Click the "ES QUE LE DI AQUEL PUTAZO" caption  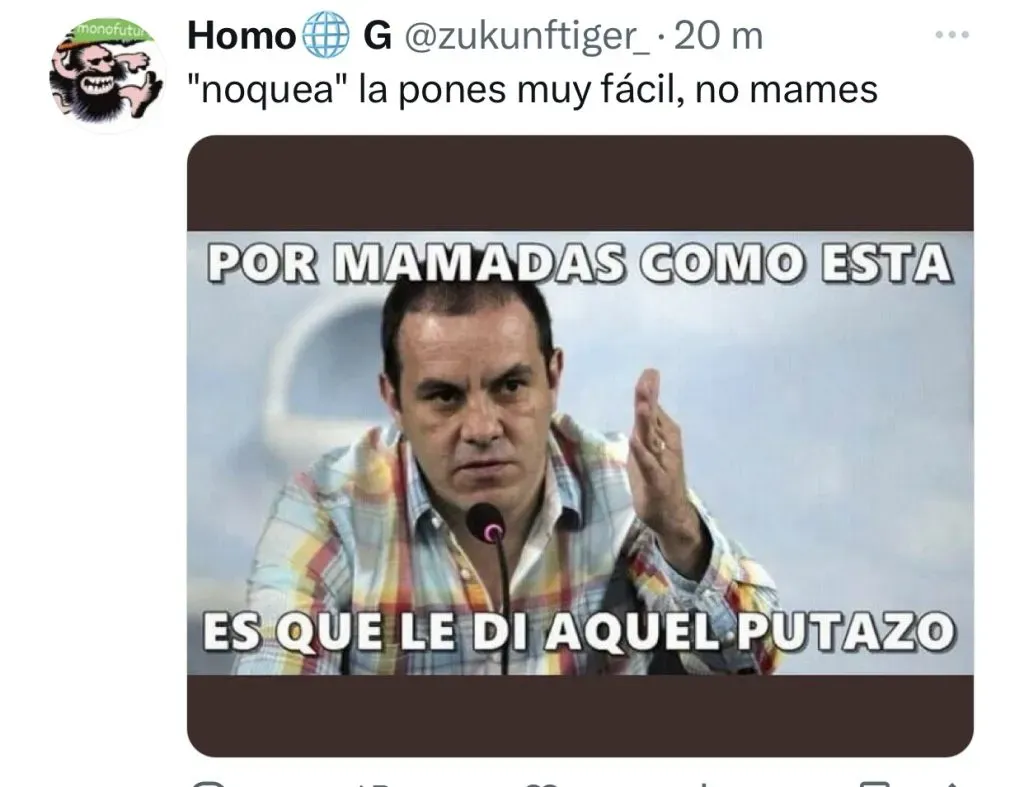point(579,632)
